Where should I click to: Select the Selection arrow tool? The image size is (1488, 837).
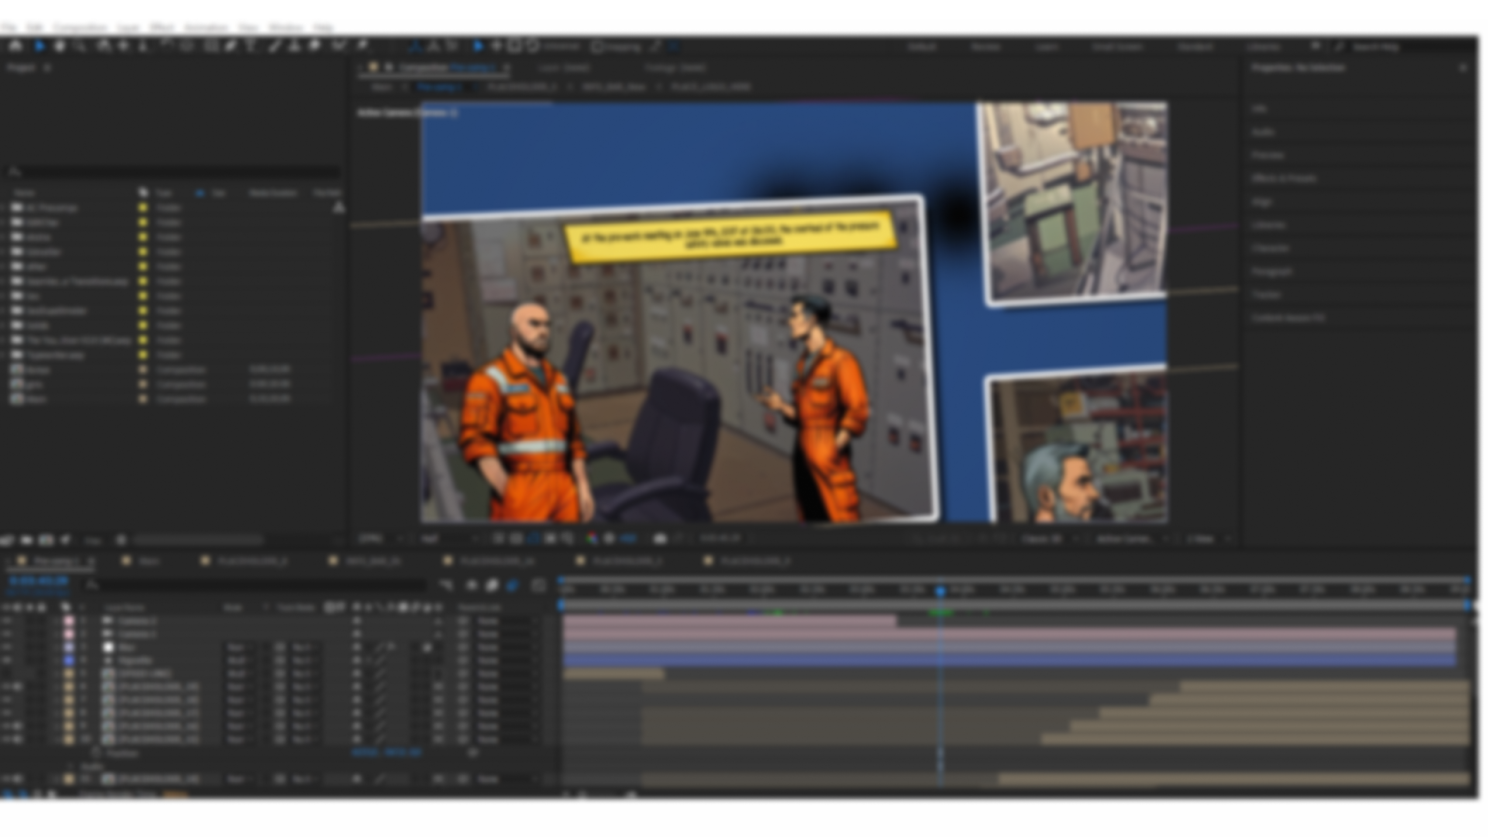39,46
